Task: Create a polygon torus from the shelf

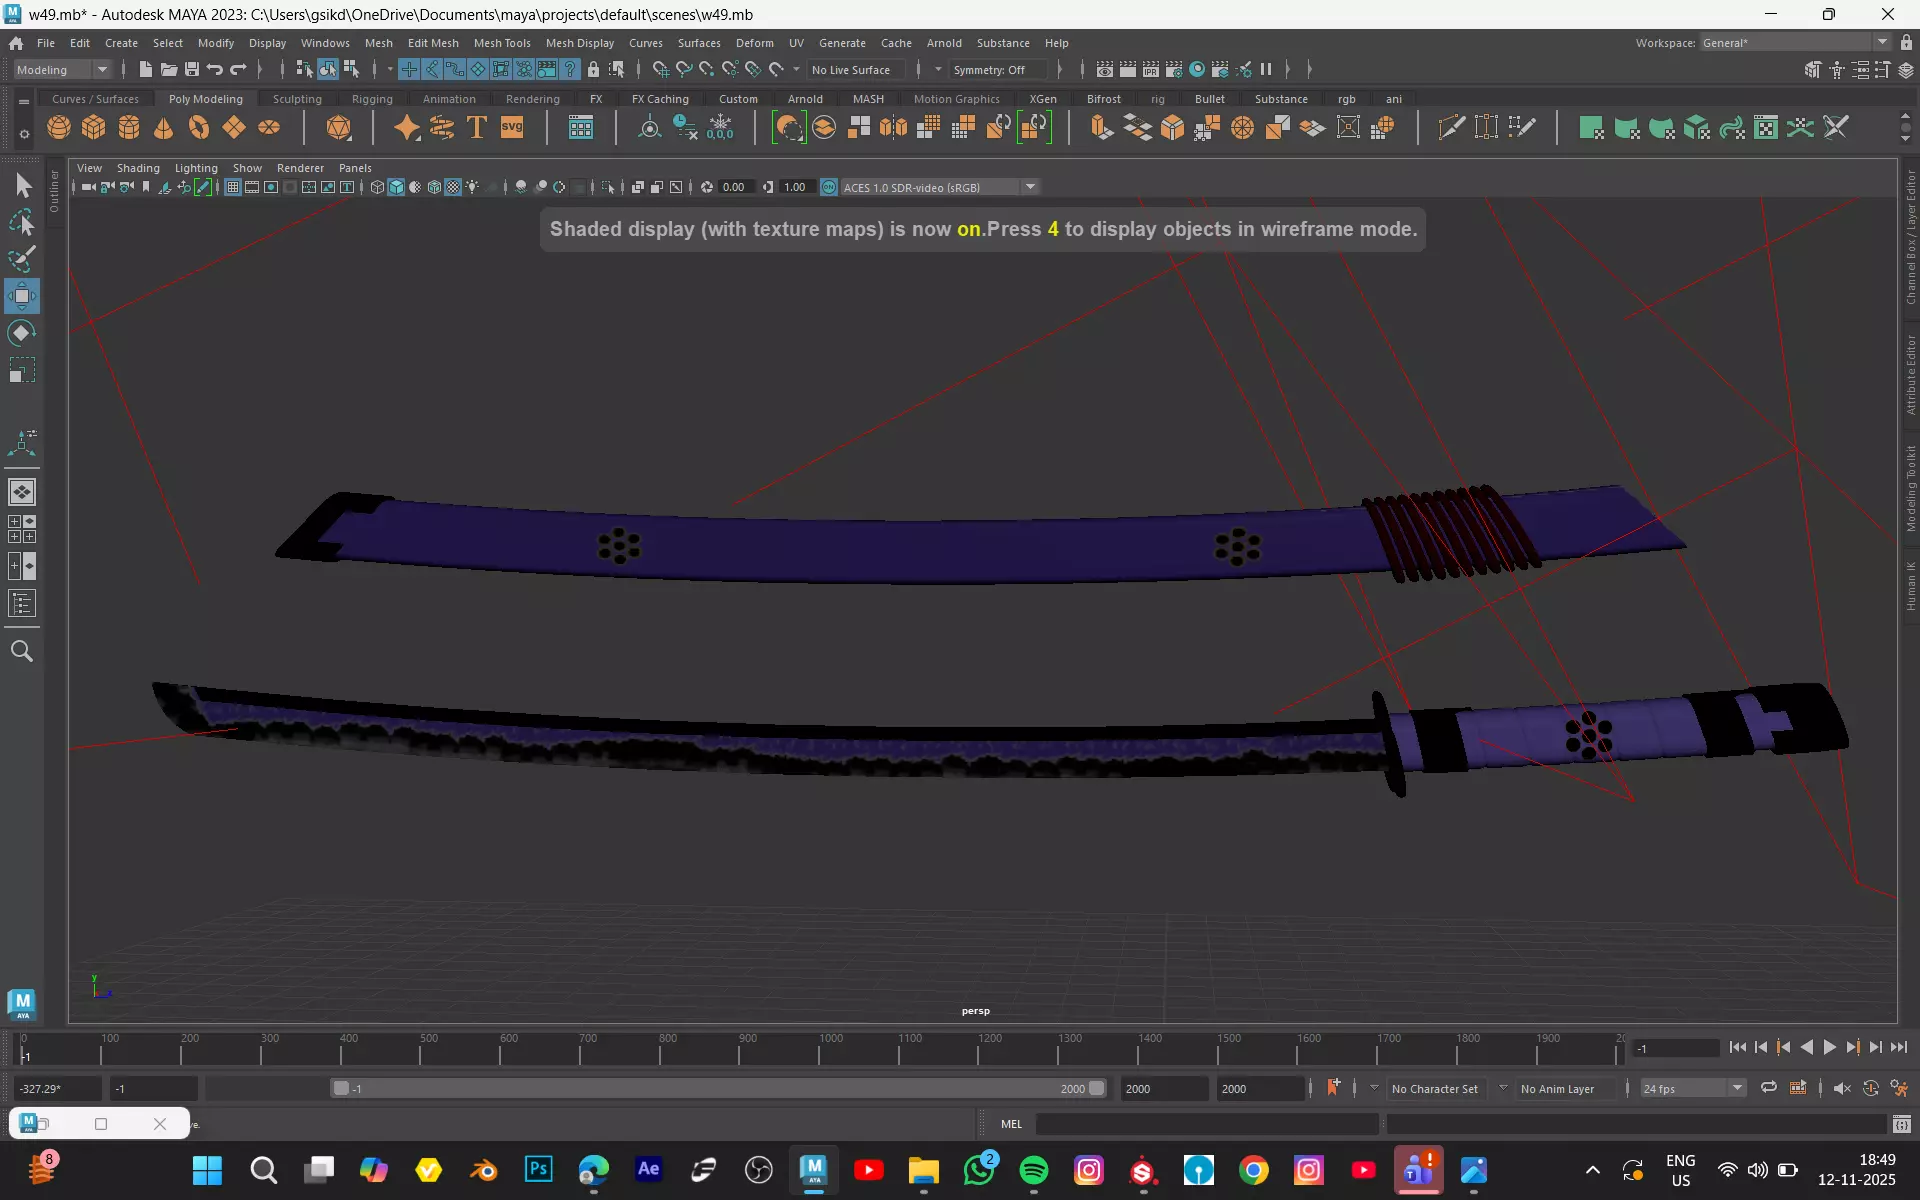Action: (199, 128)
